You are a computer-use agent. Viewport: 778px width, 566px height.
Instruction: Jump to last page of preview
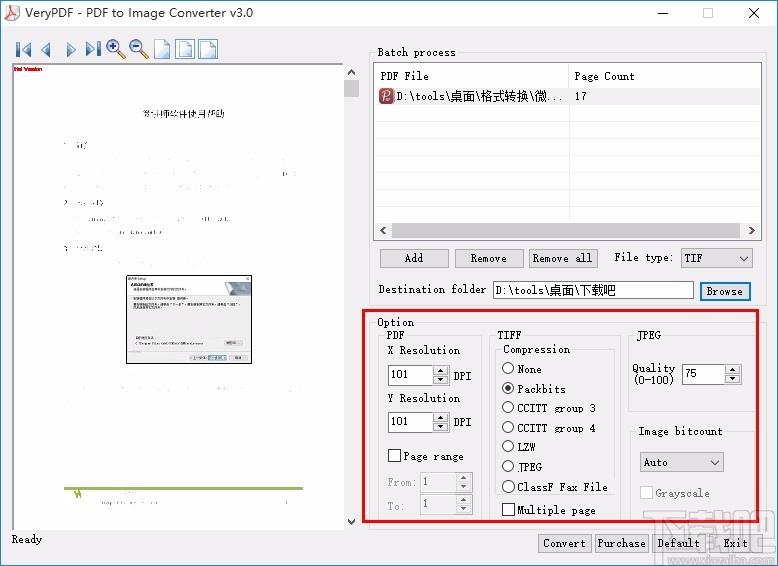point(93,50)
